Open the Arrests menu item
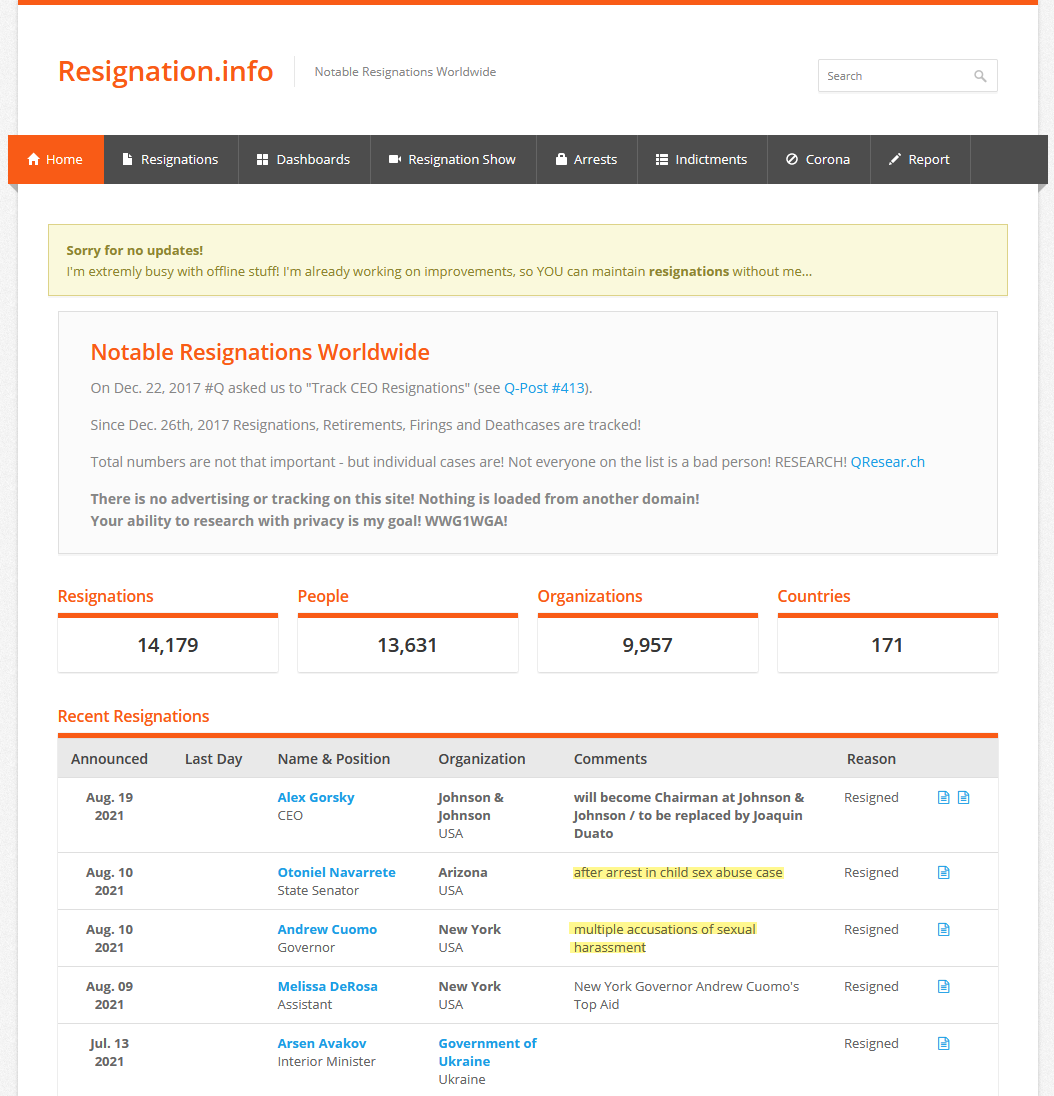Viewport: 1054px width, 1096px height. pos(586,159)
